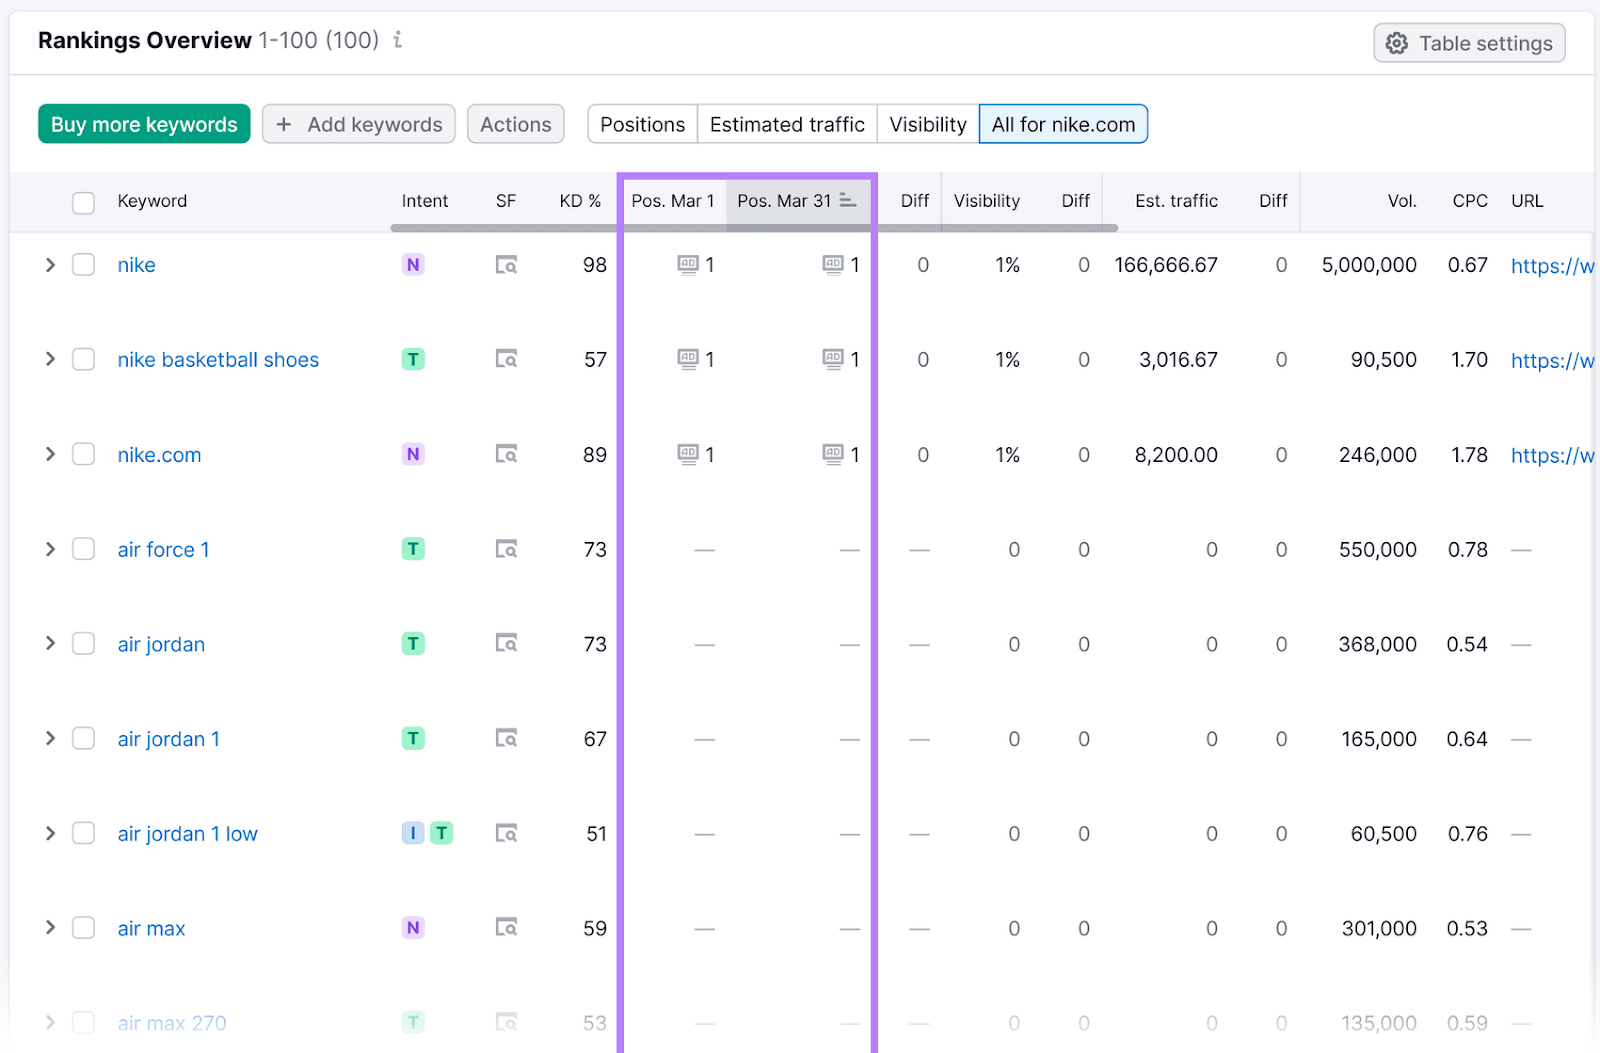Tick the air jordan 1 low checkbox
This screenshot has height=1053, width=1600.
[x=84, y=833]
